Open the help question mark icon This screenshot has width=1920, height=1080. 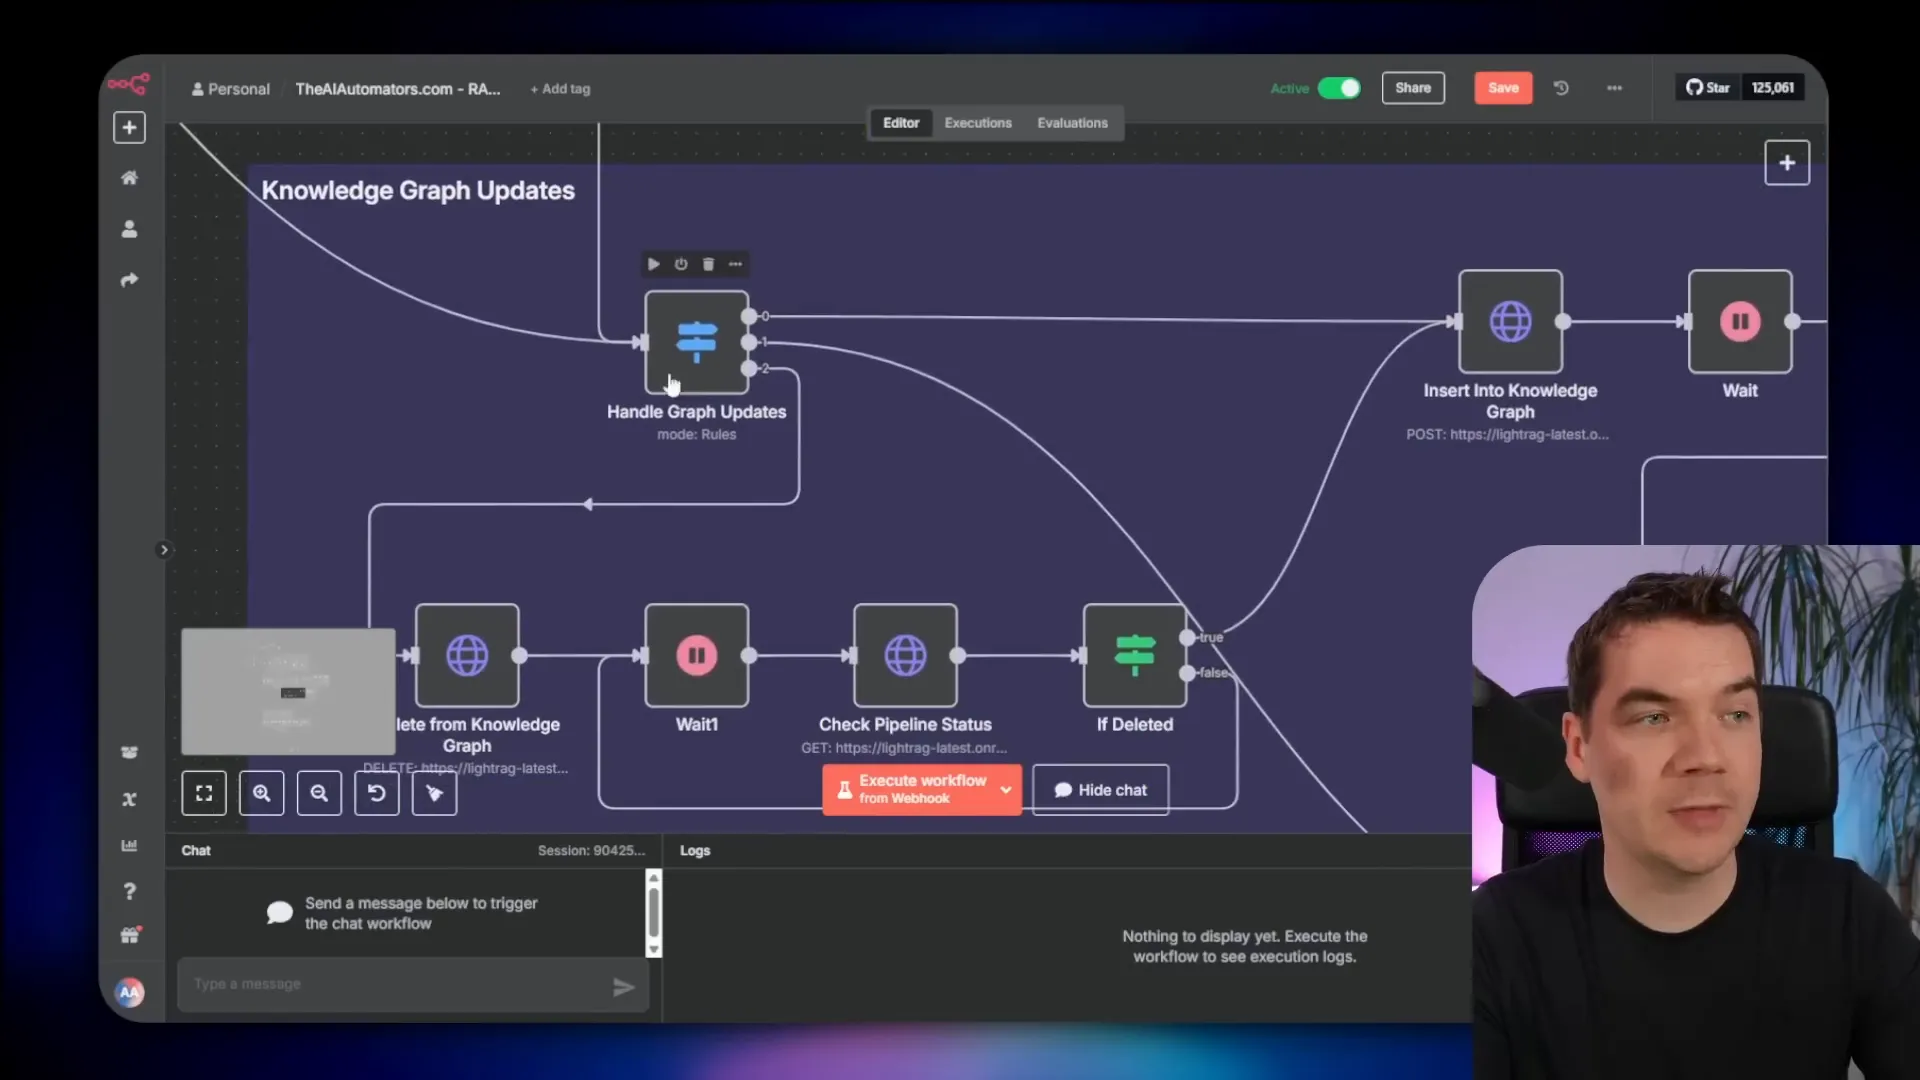[x=129, y=891]
